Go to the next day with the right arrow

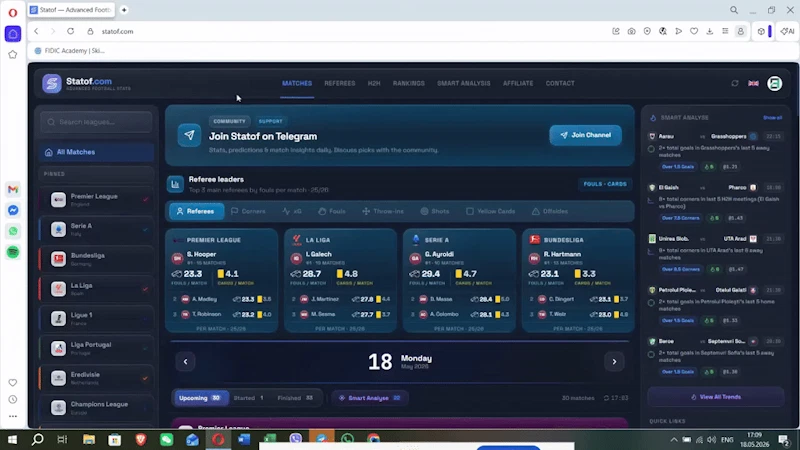[614, 362]
